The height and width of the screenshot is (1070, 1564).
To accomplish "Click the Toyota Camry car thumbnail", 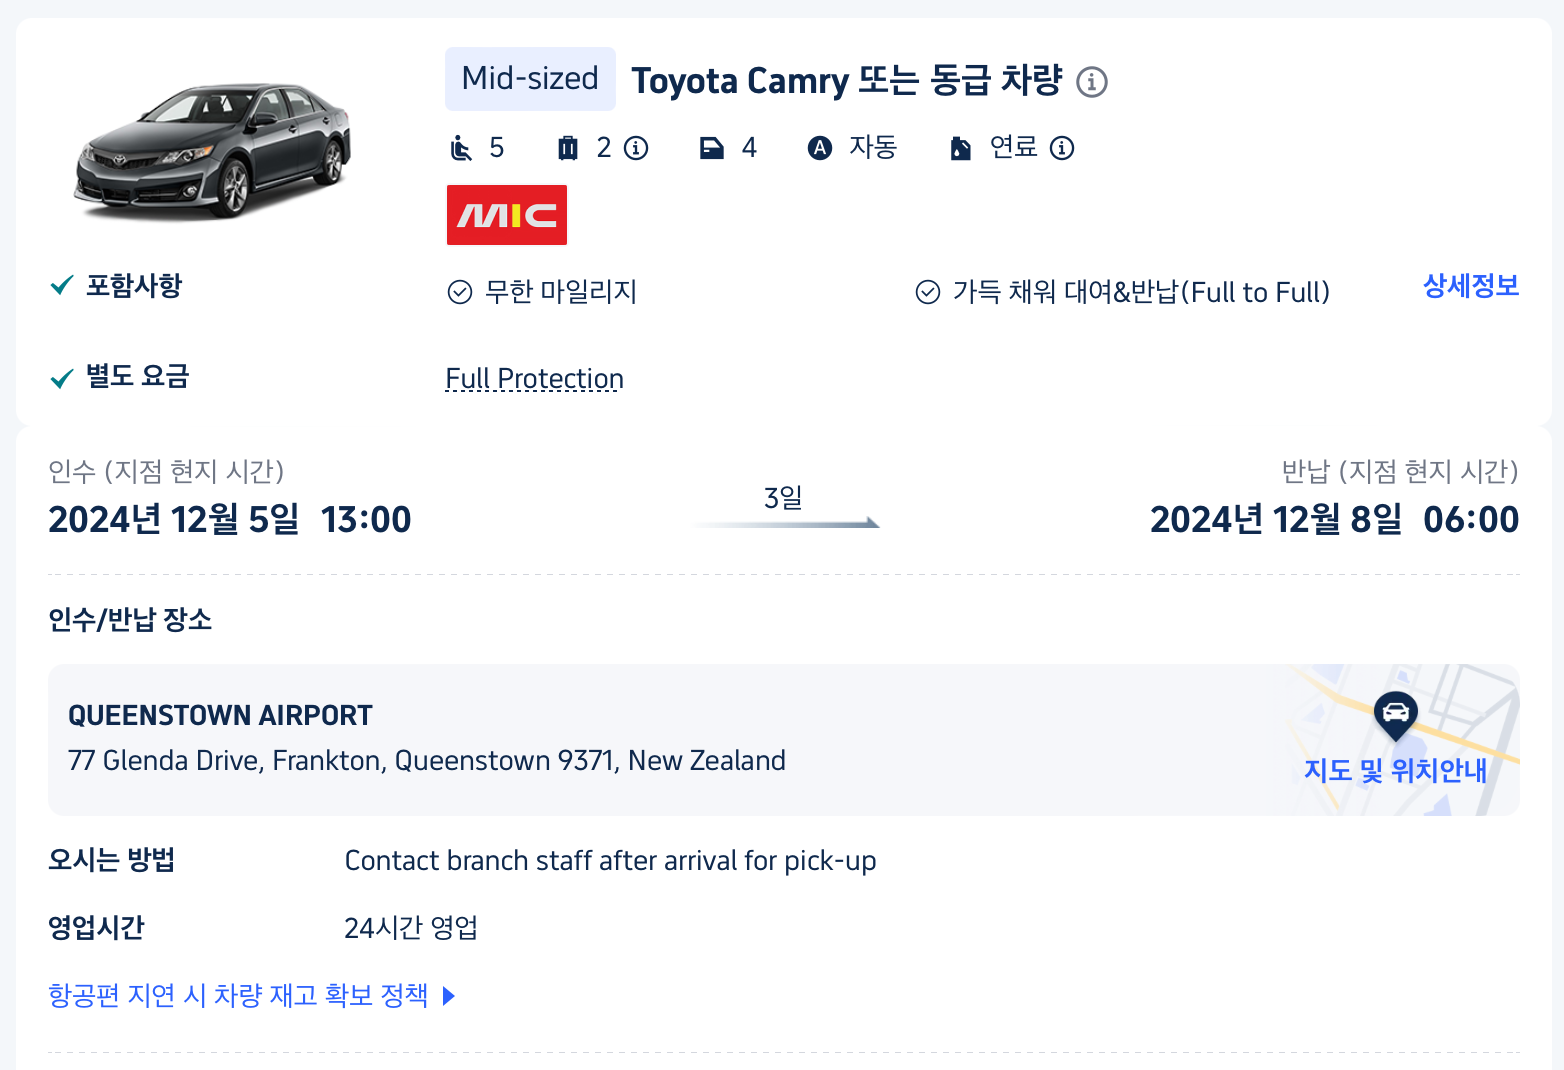I will click(213, 150).
